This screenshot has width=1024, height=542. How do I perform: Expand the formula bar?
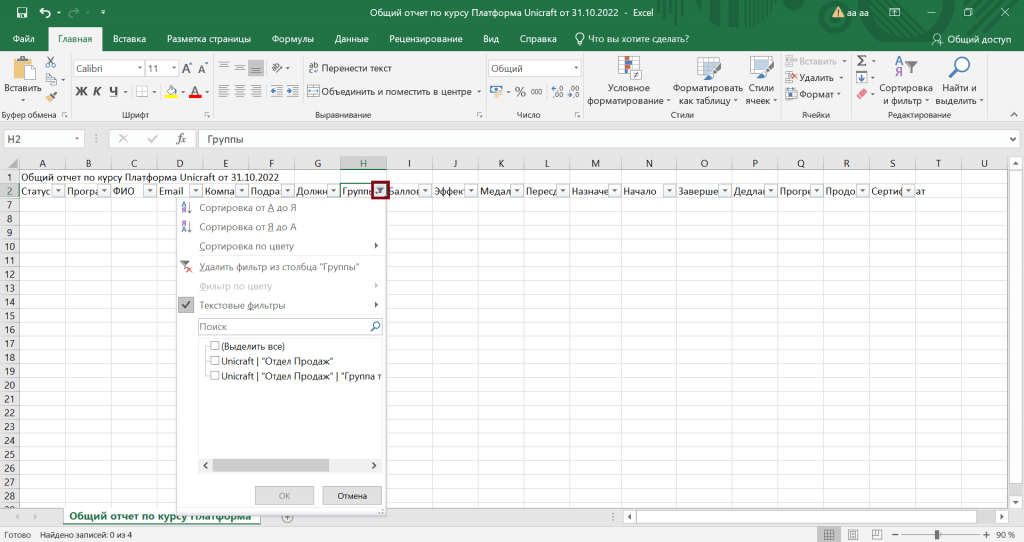point(1013,139)
